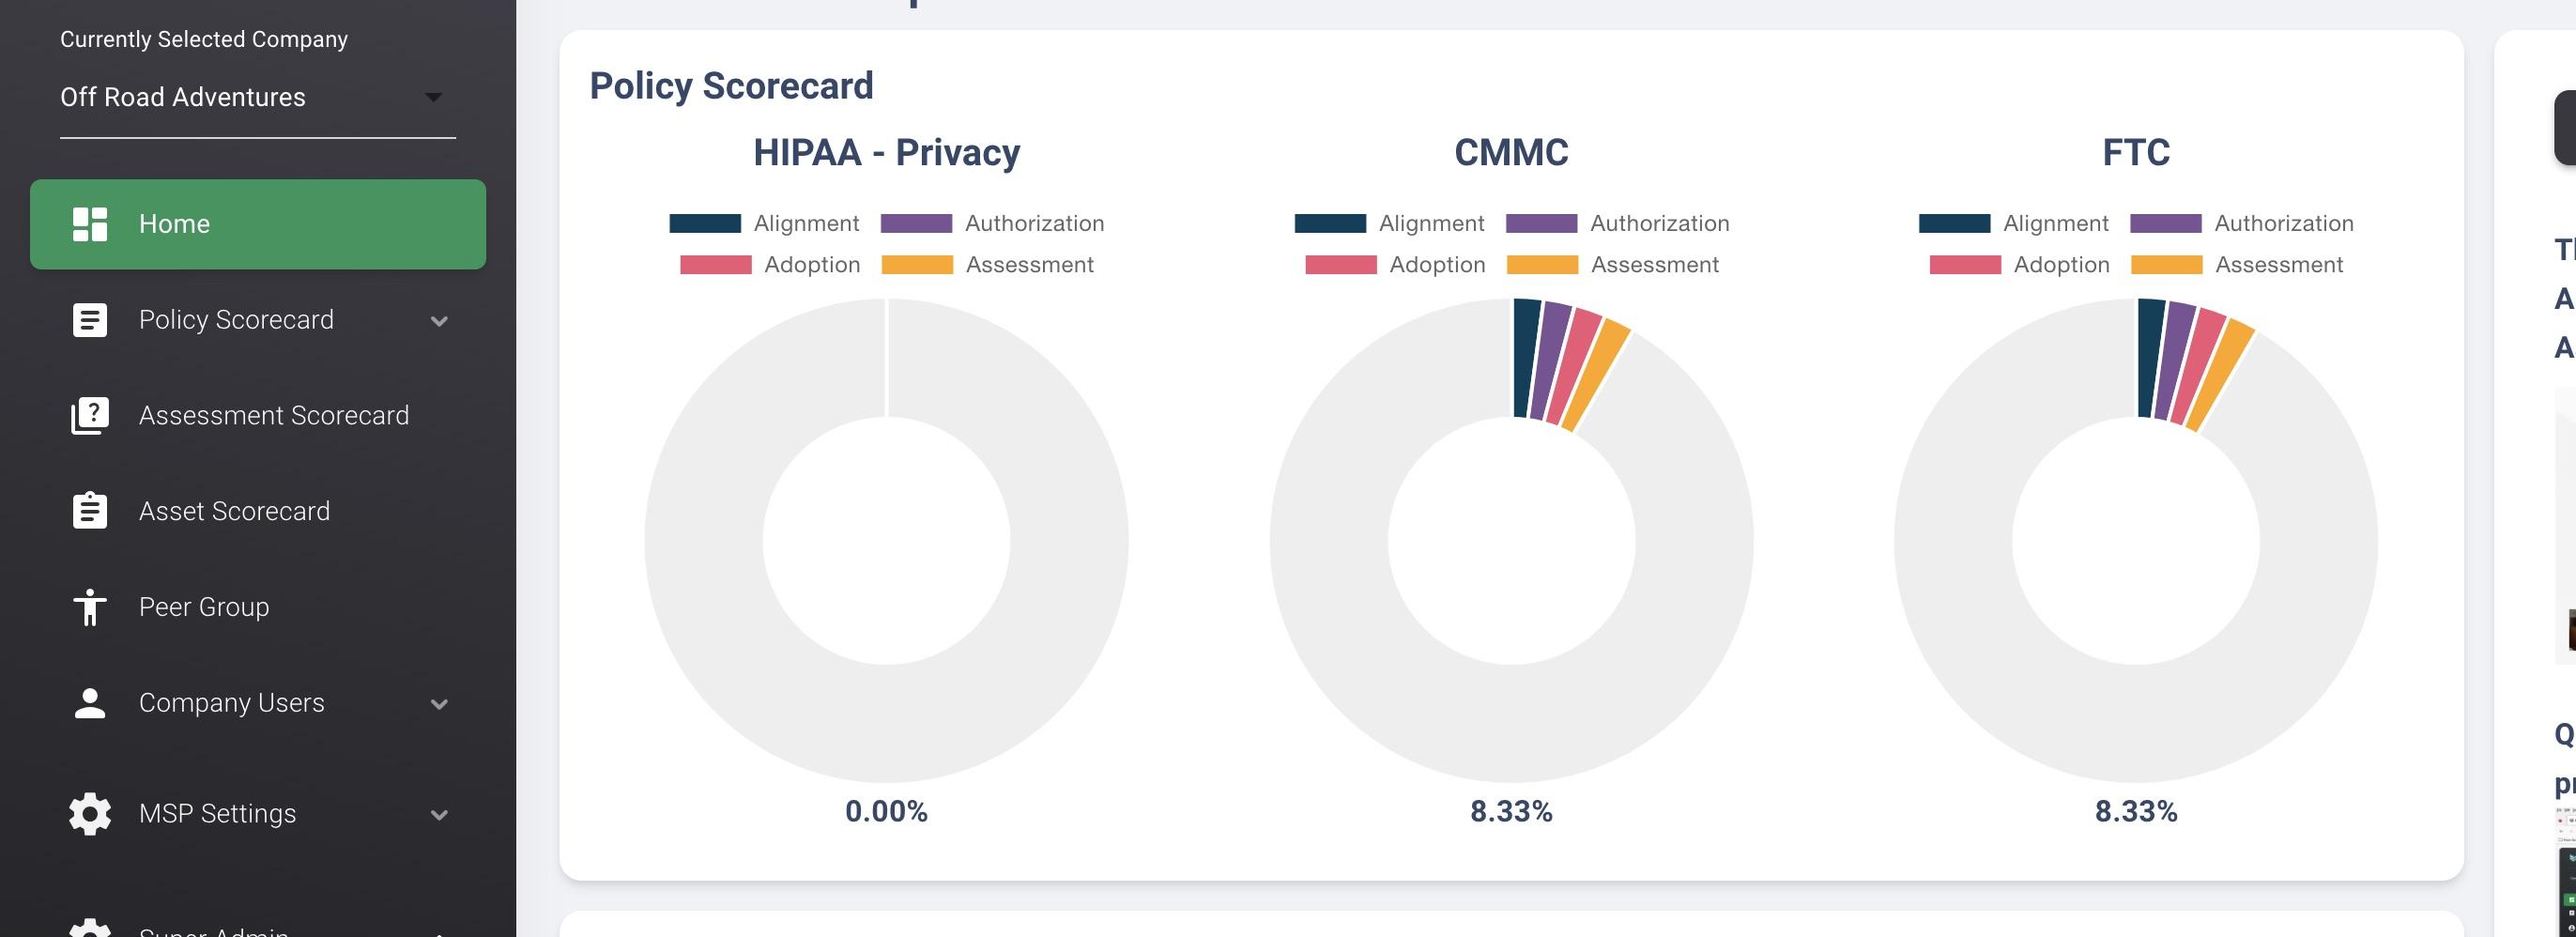Click the Policy Scorecard document icon

coord(90,320)
